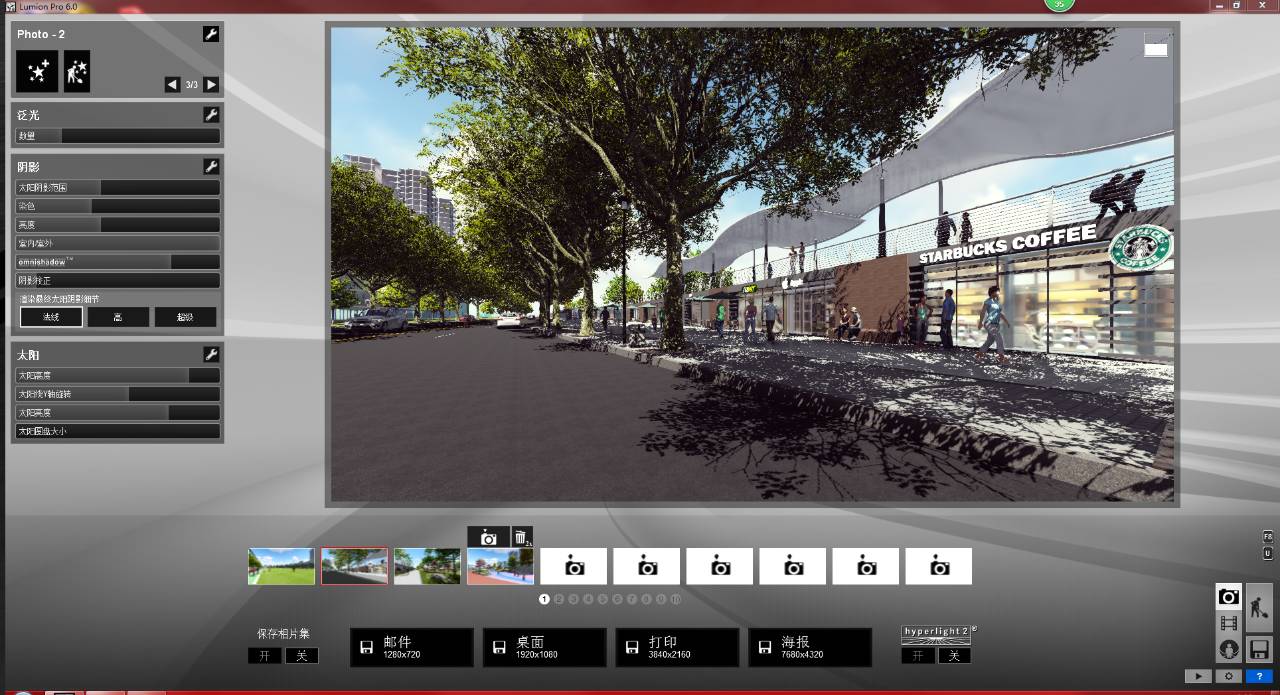Click the F8 key indicator
This screenshot has width=1280, height=695.
point(1268,537)
